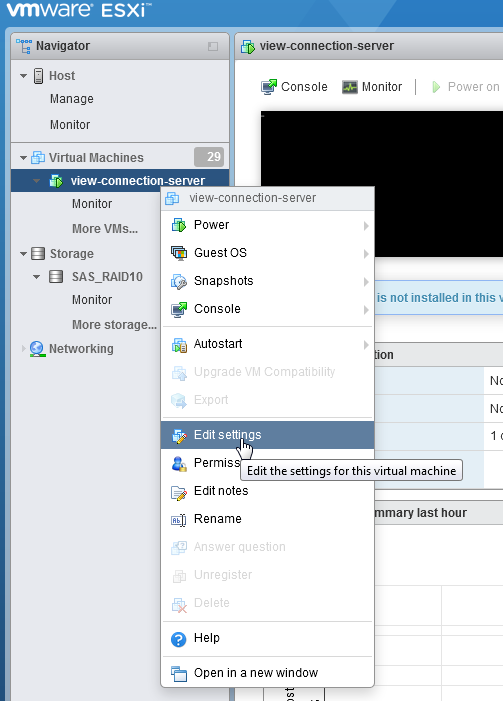Choose Edit settings from context menu
503x701 pixels.
(x=267, y=435)
